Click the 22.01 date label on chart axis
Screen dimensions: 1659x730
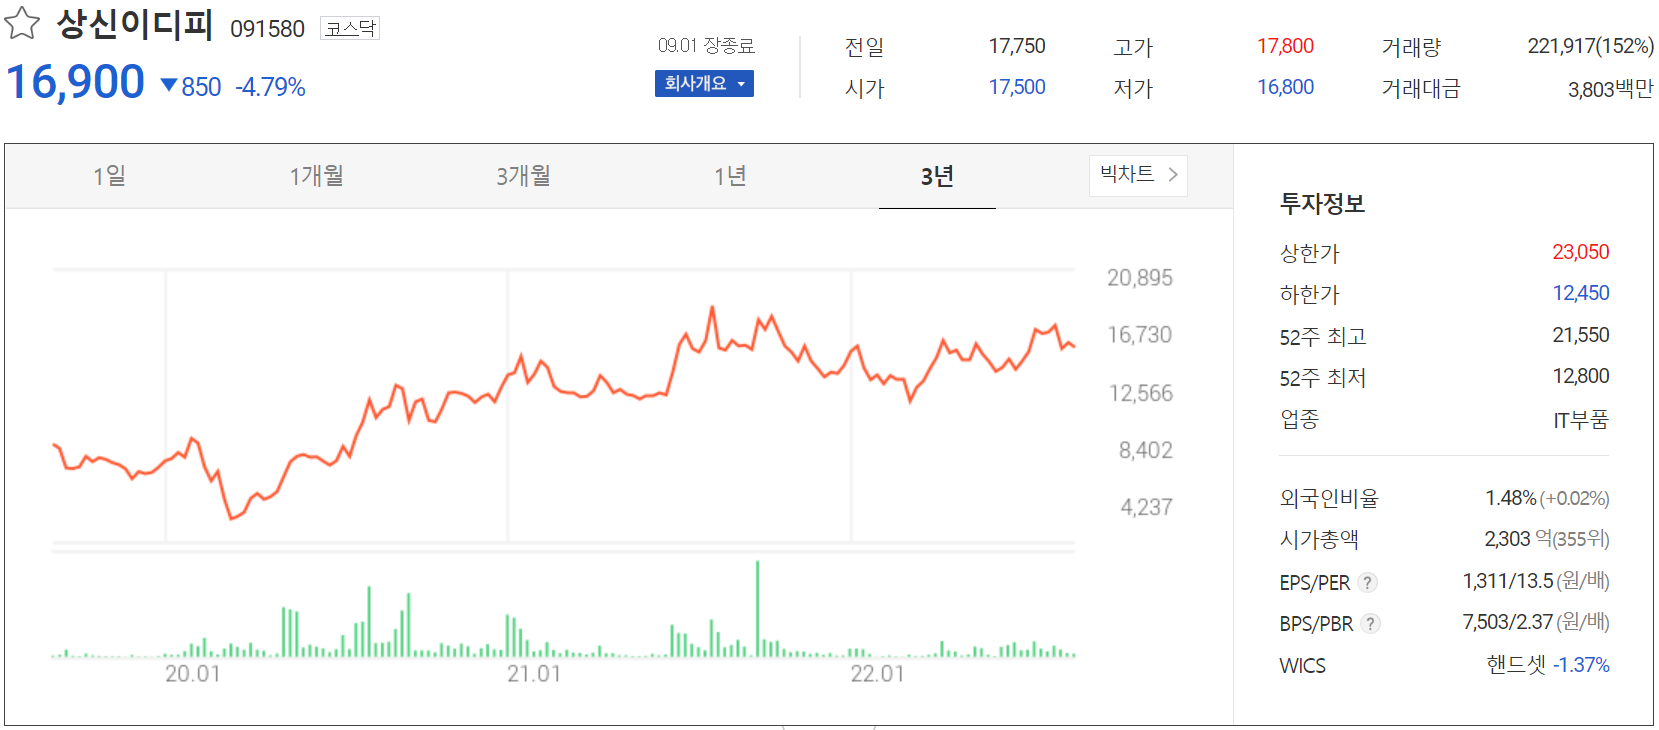point(877,674)
